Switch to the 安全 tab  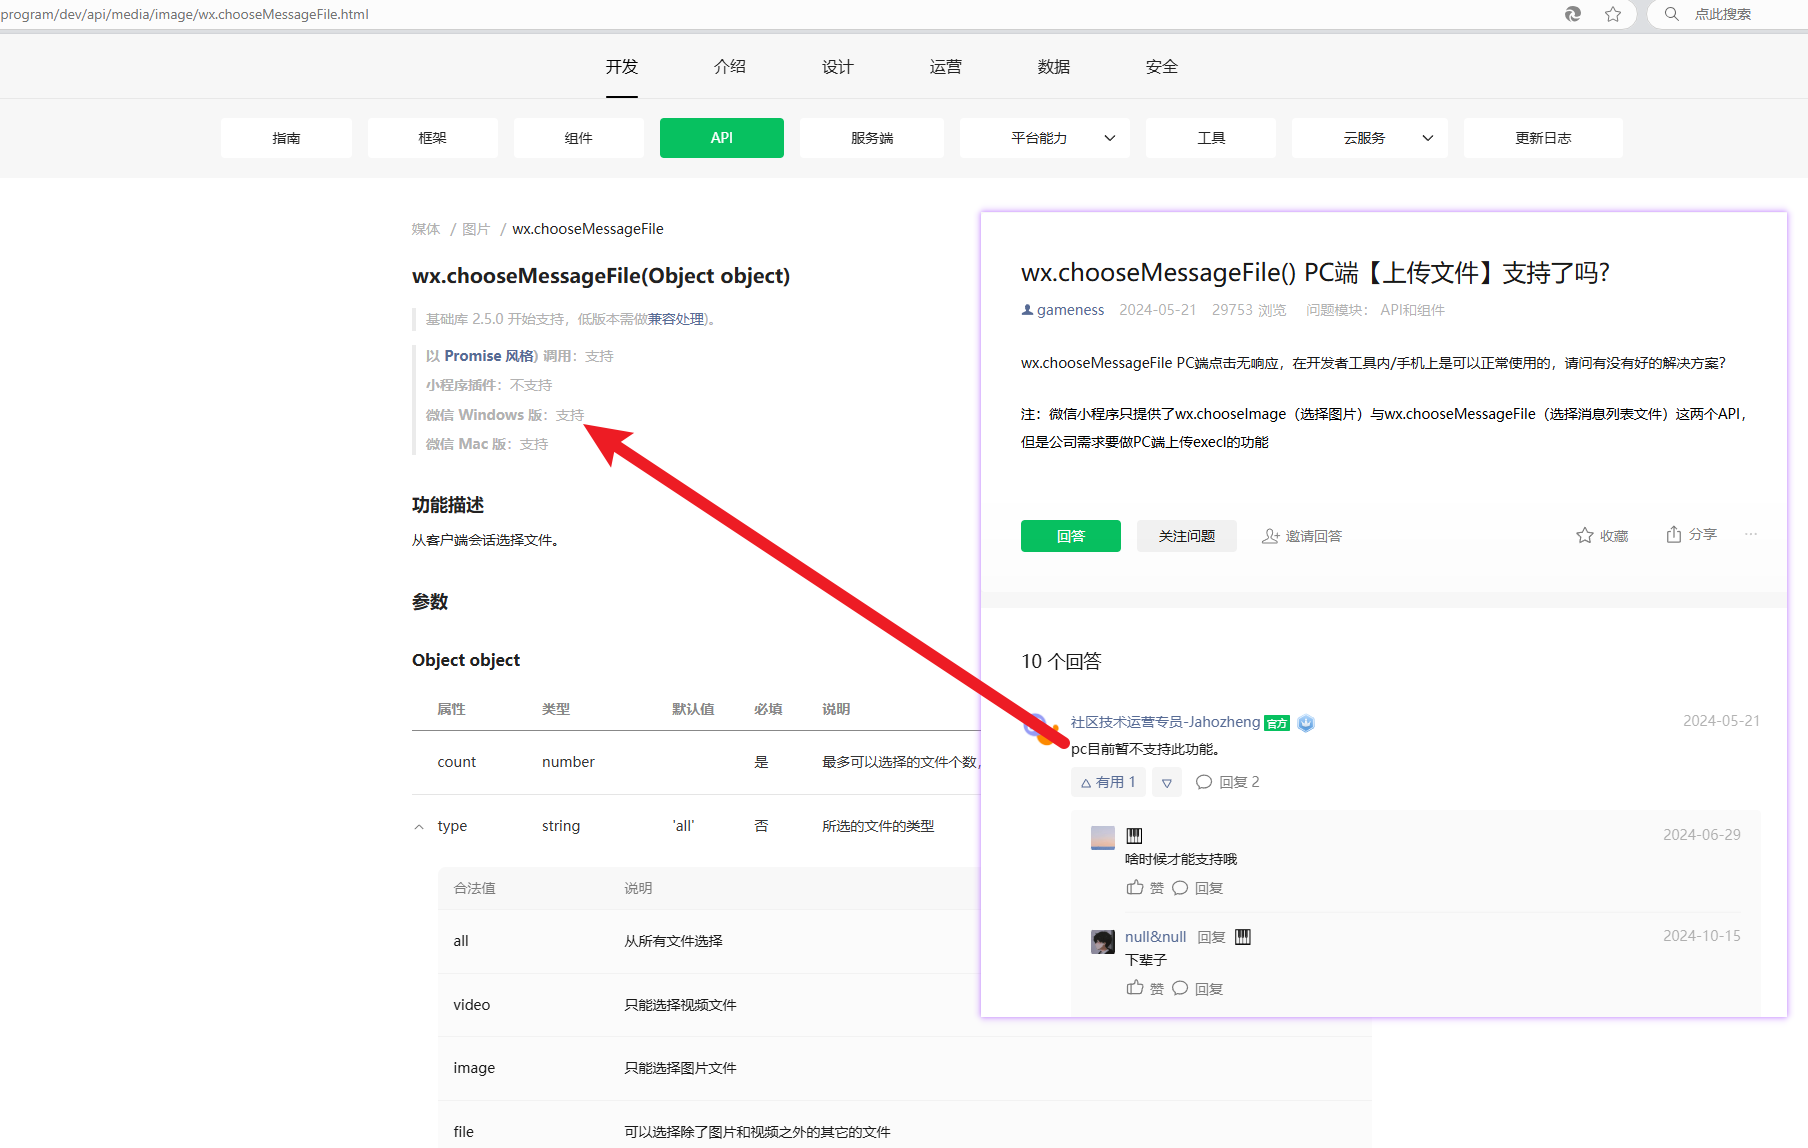1162,67
